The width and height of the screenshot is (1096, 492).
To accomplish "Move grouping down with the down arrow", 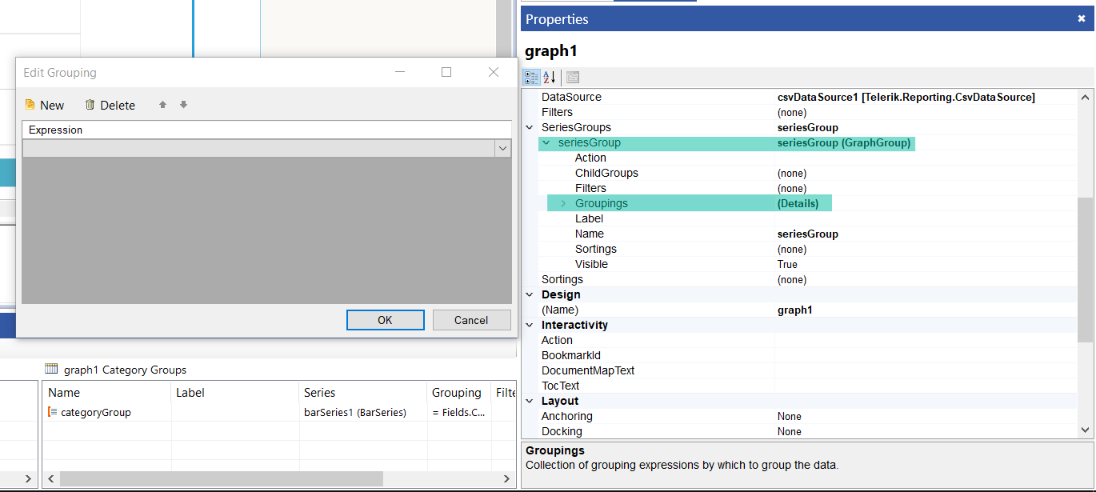I will coord(184,105).
